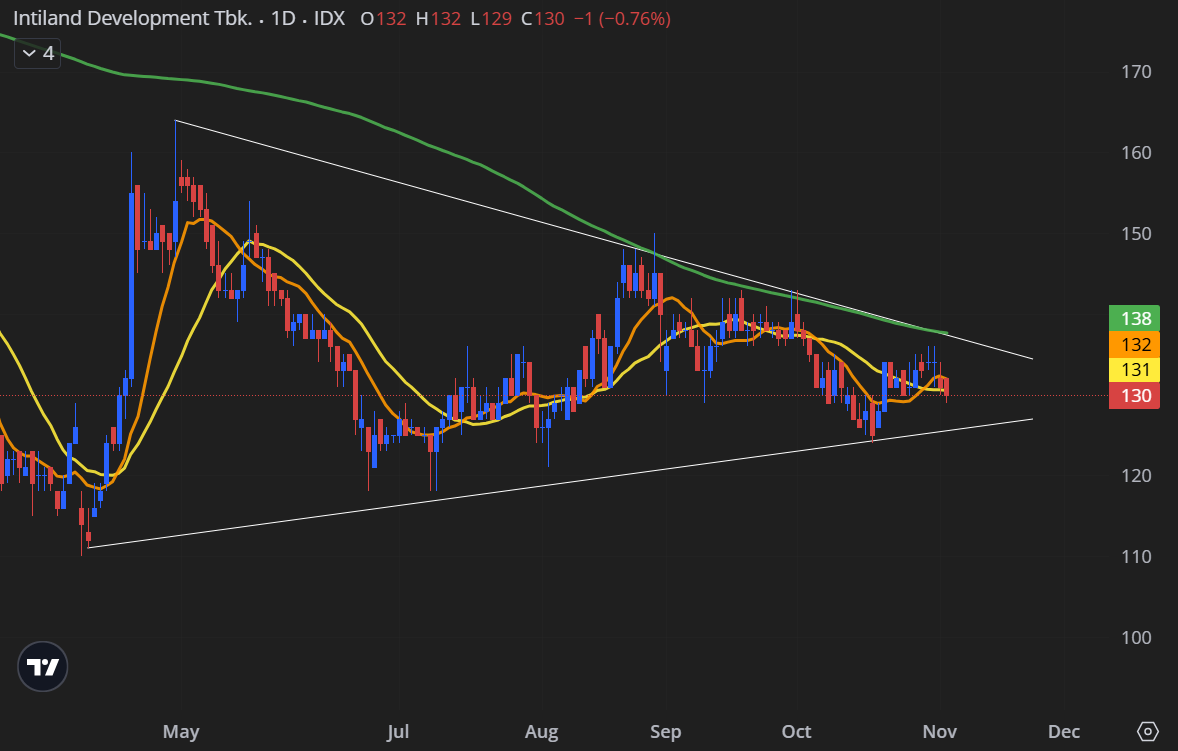Select the orange 132 price label
Image resolution: width=1178 pixels, height=751 pixels.
[1134, 345]
